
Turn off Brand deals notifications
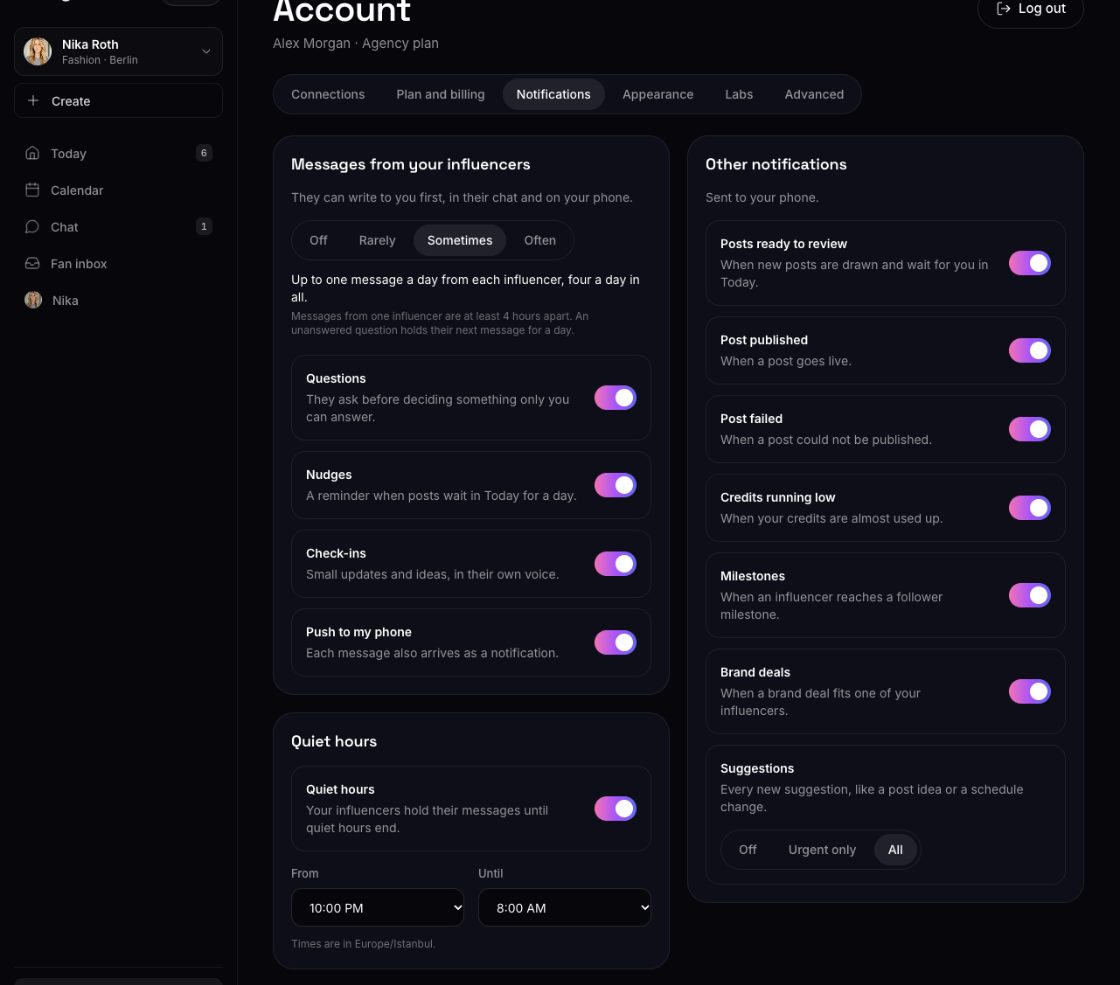1029,691
